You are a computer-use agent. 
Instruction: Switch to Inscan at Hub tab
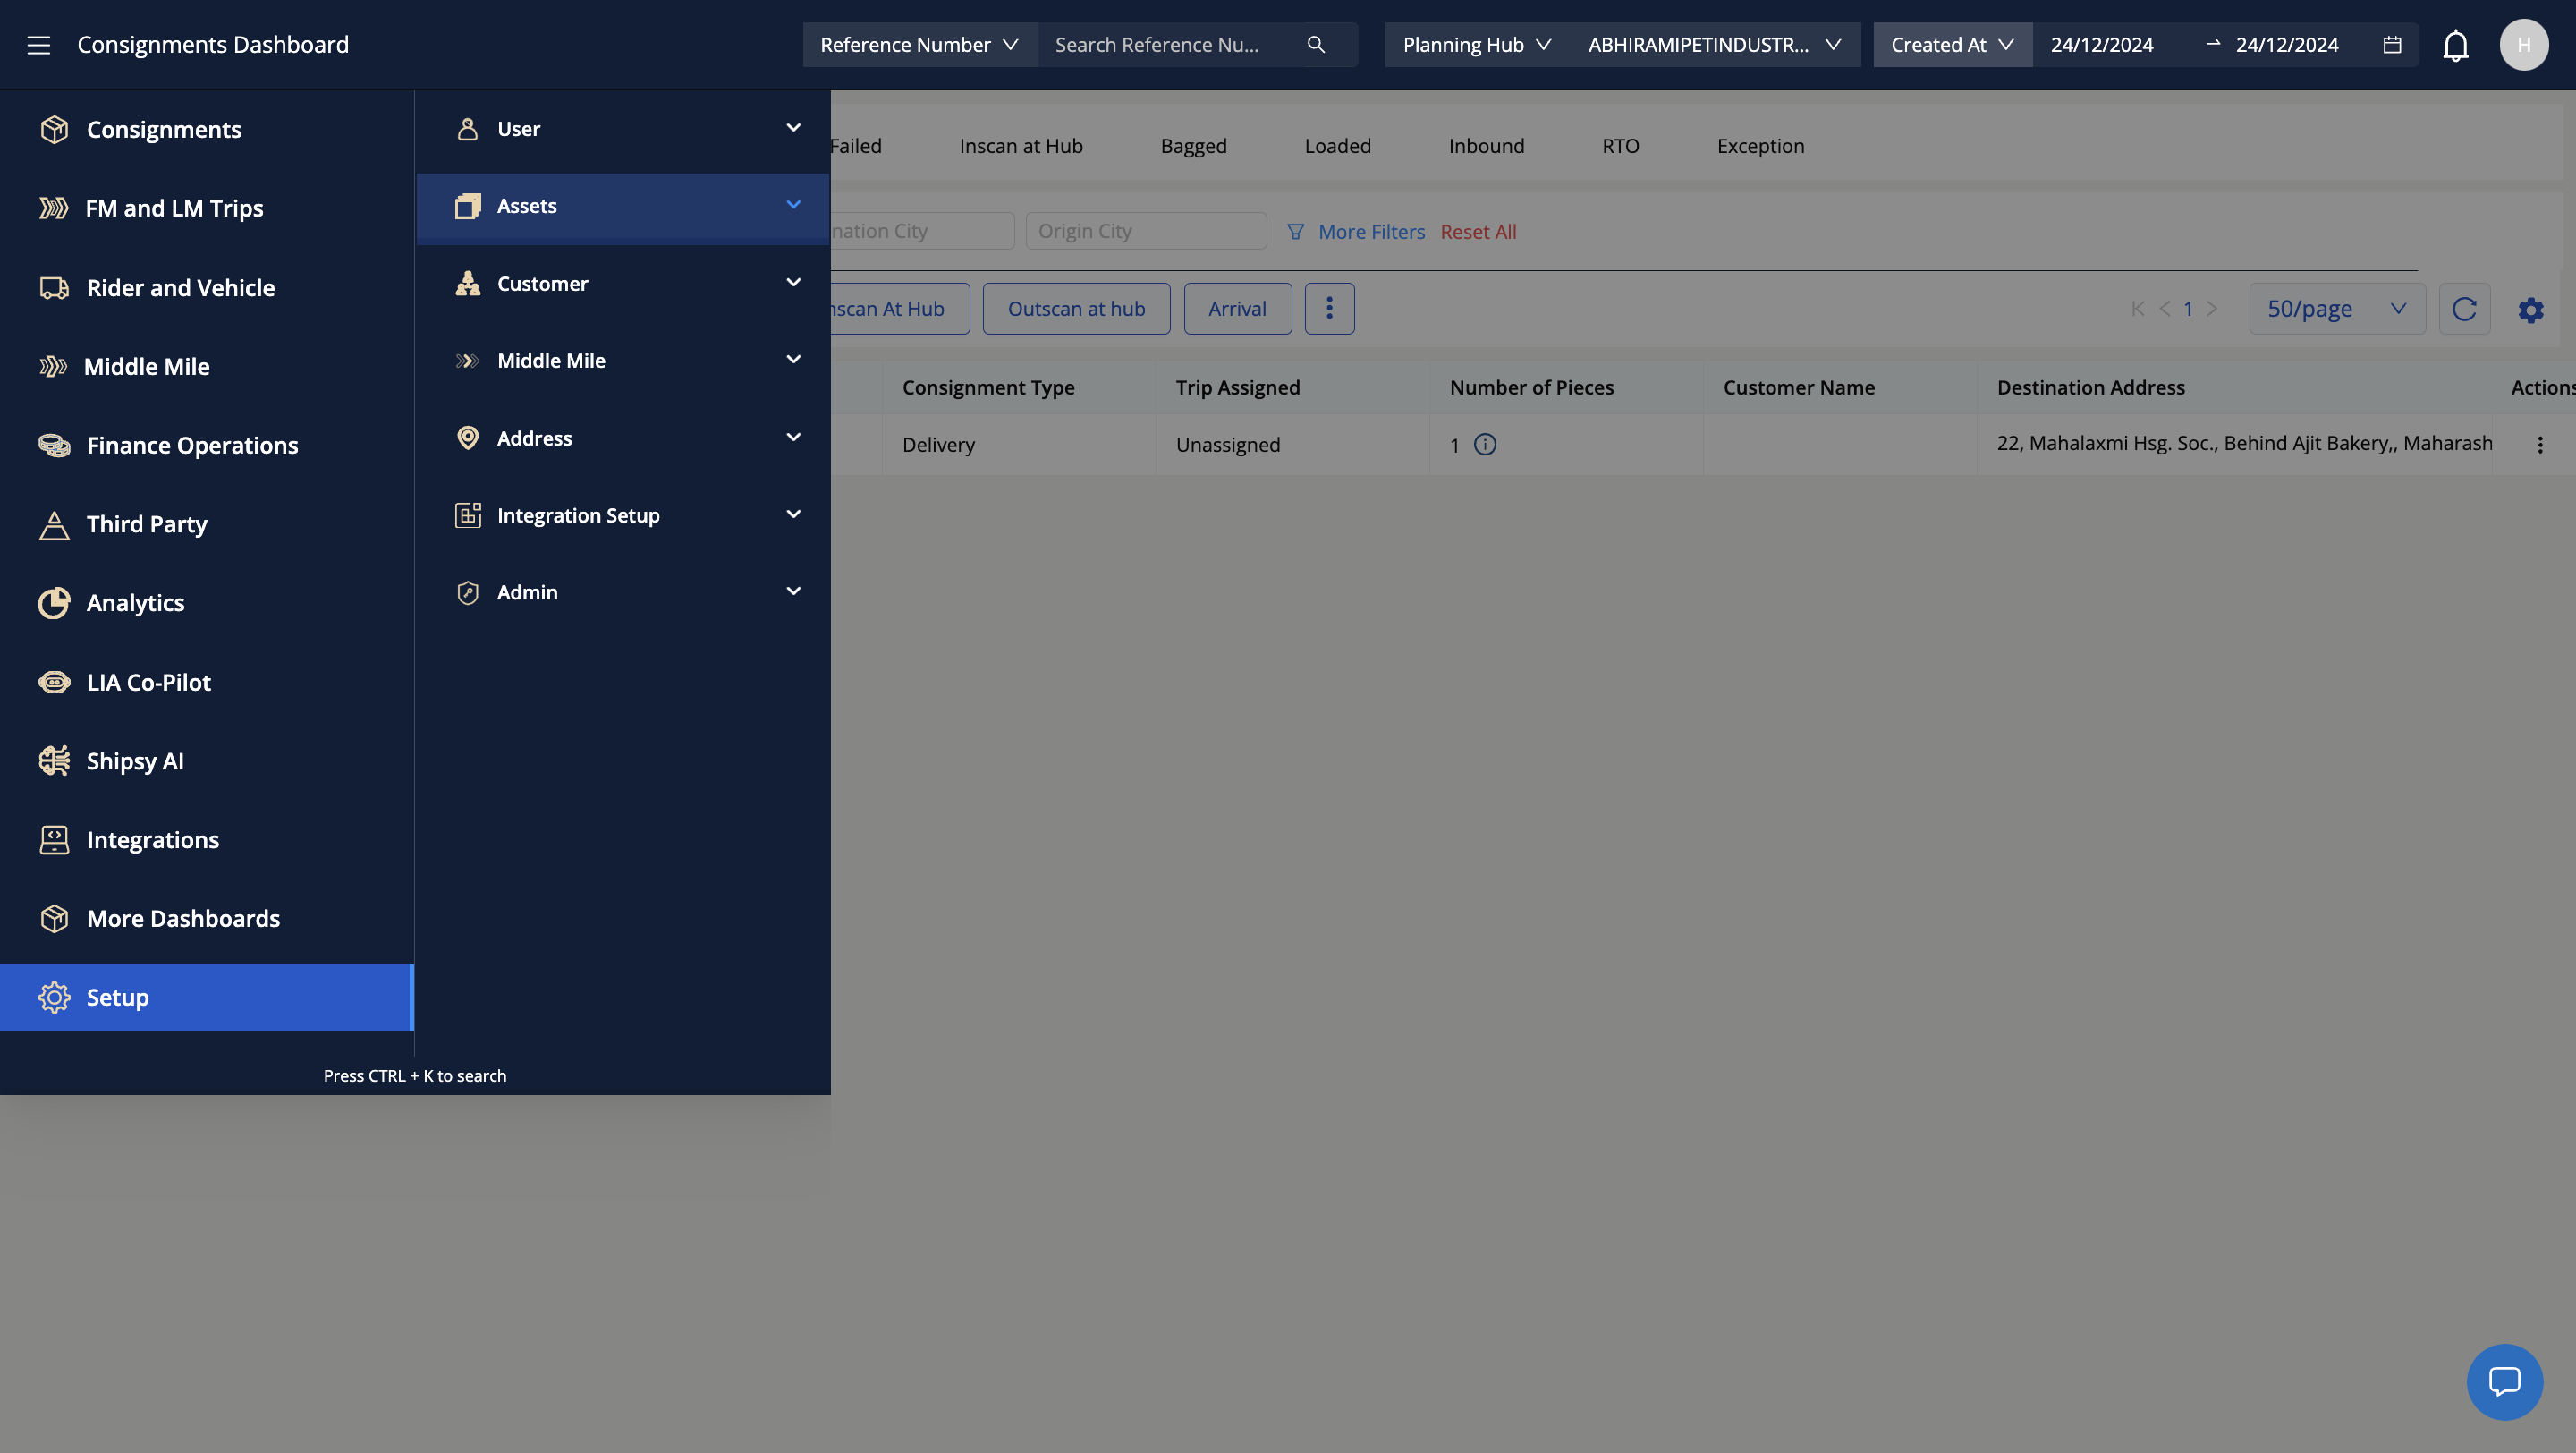point(1020,146)
